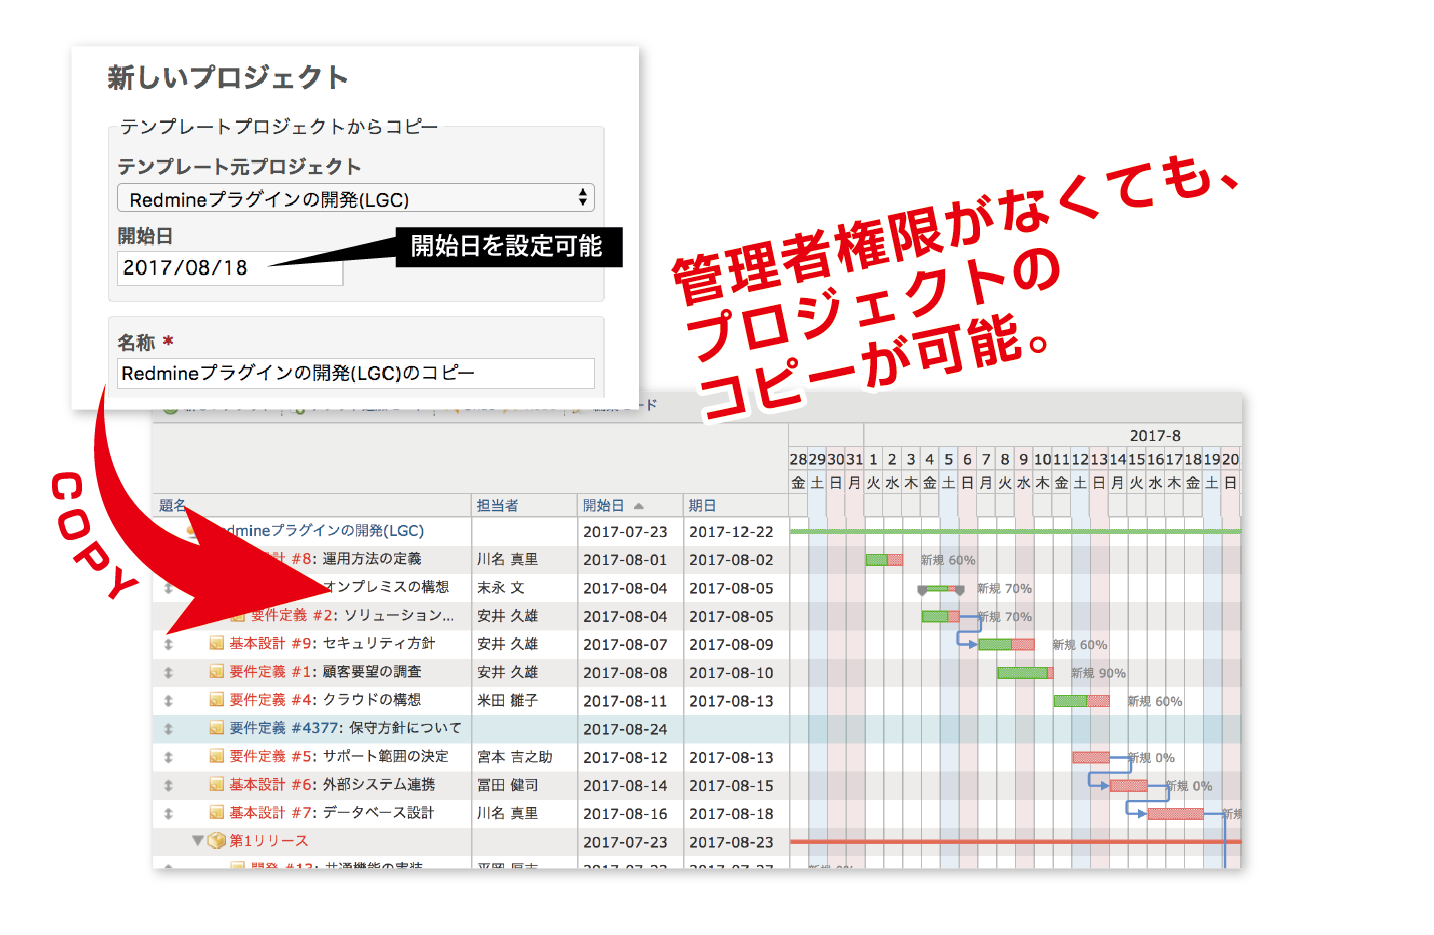The width and height of the screenshot is (1434, 935).
Task: Click Gantt bar for セキュリティ方針 task
Action: [x=1006, y=645]
